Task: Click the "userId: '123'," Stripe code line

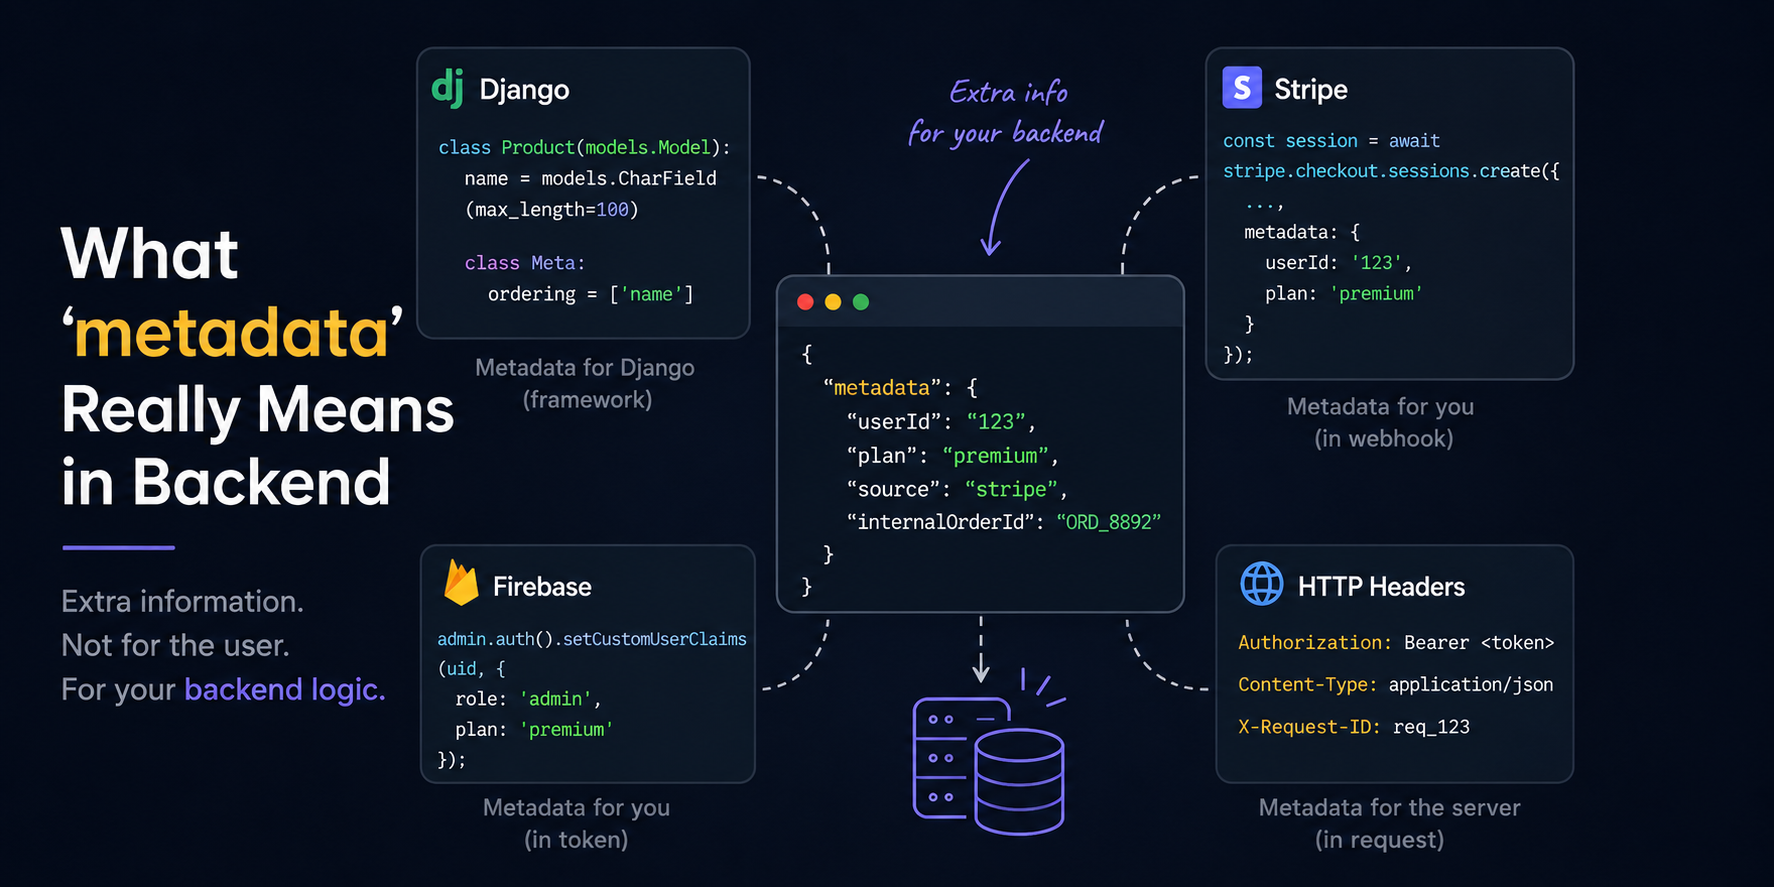Action: point(1338,263)
